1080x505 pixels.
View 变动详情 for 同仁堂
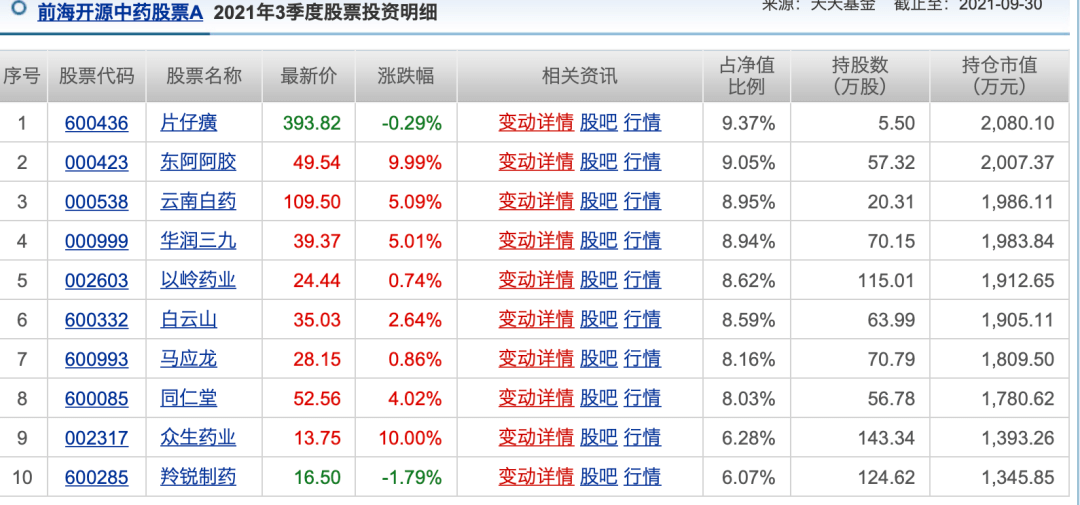click(x=536, y=398)
